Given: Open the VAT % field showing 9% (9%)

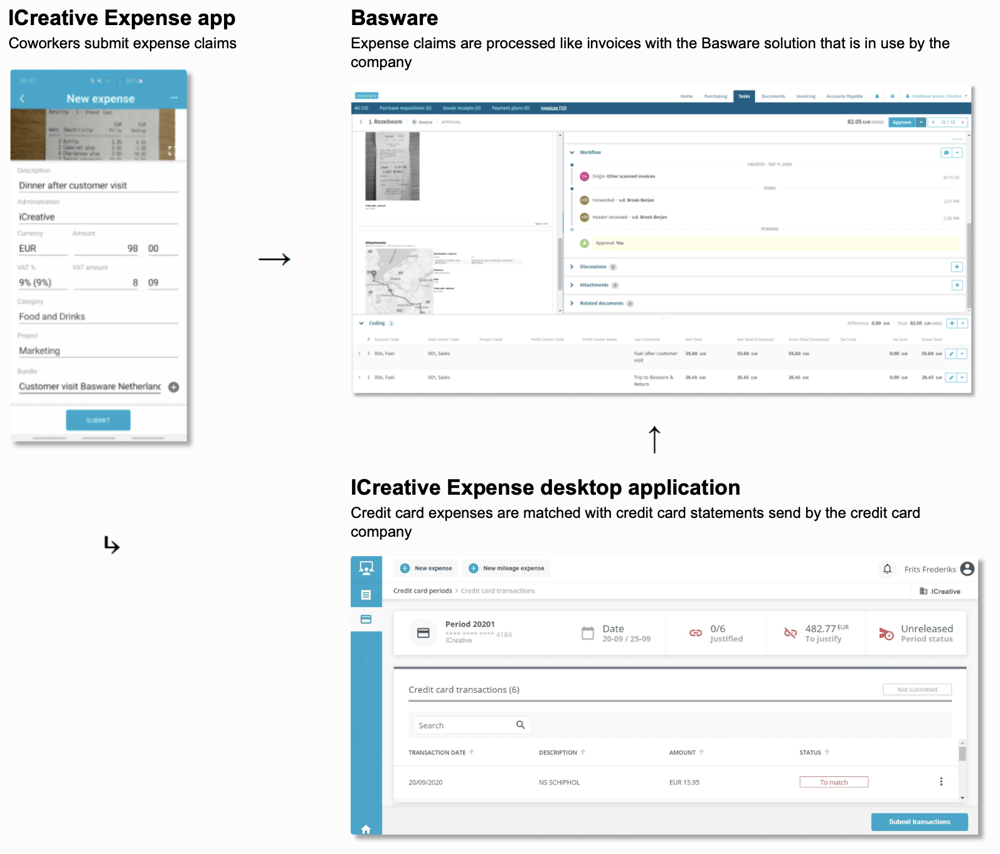Looking at the screenshot, I should [43, 283].
